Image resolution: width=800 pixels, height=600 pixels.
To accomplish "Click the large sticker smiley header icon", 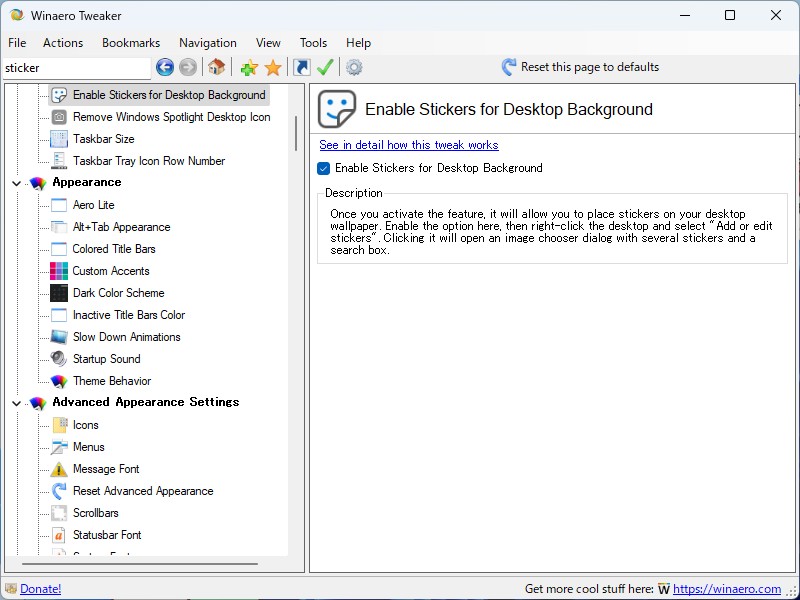I will click(337, 109).
